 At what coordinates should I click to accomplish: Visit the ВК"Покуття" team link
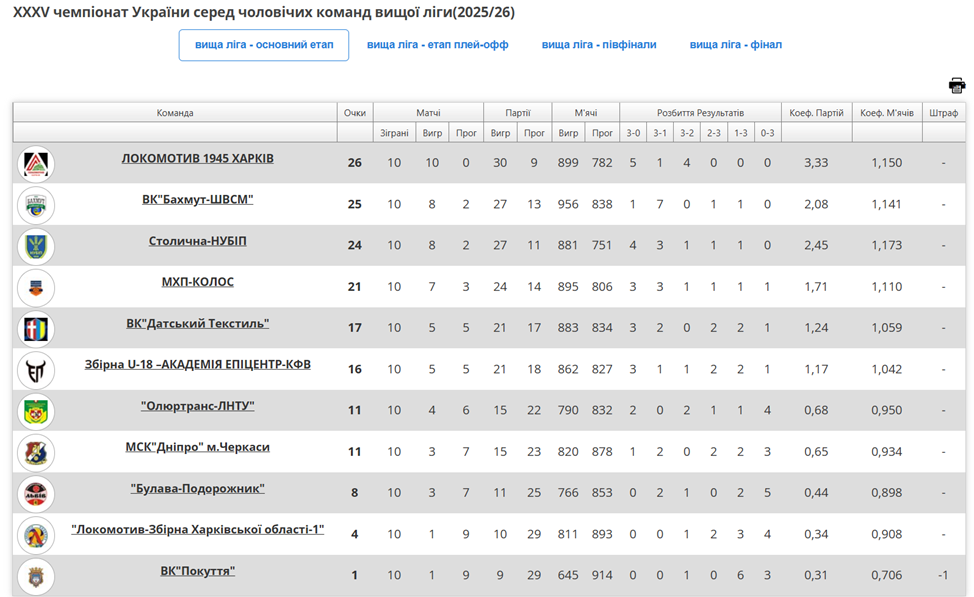(198, 571)
